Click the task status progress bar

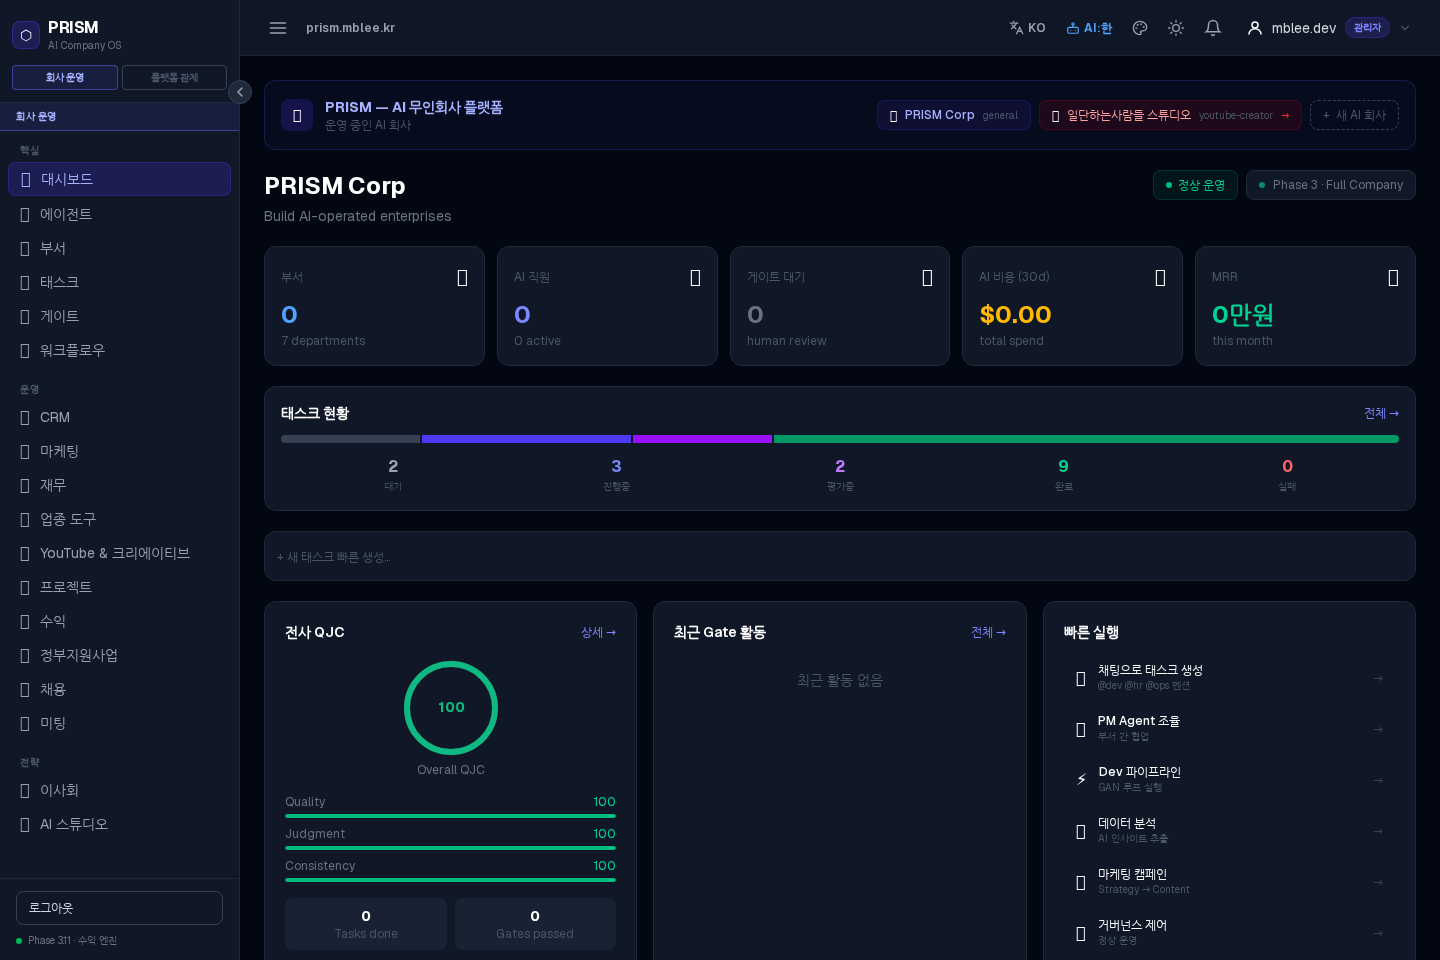click(840, 439)
